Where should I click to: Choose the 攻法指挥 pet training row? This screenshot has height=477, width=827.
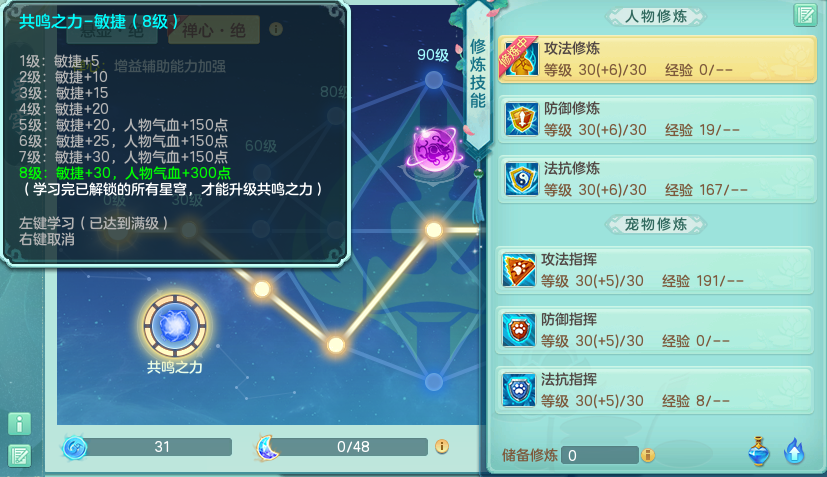click(x=655, y=270)
